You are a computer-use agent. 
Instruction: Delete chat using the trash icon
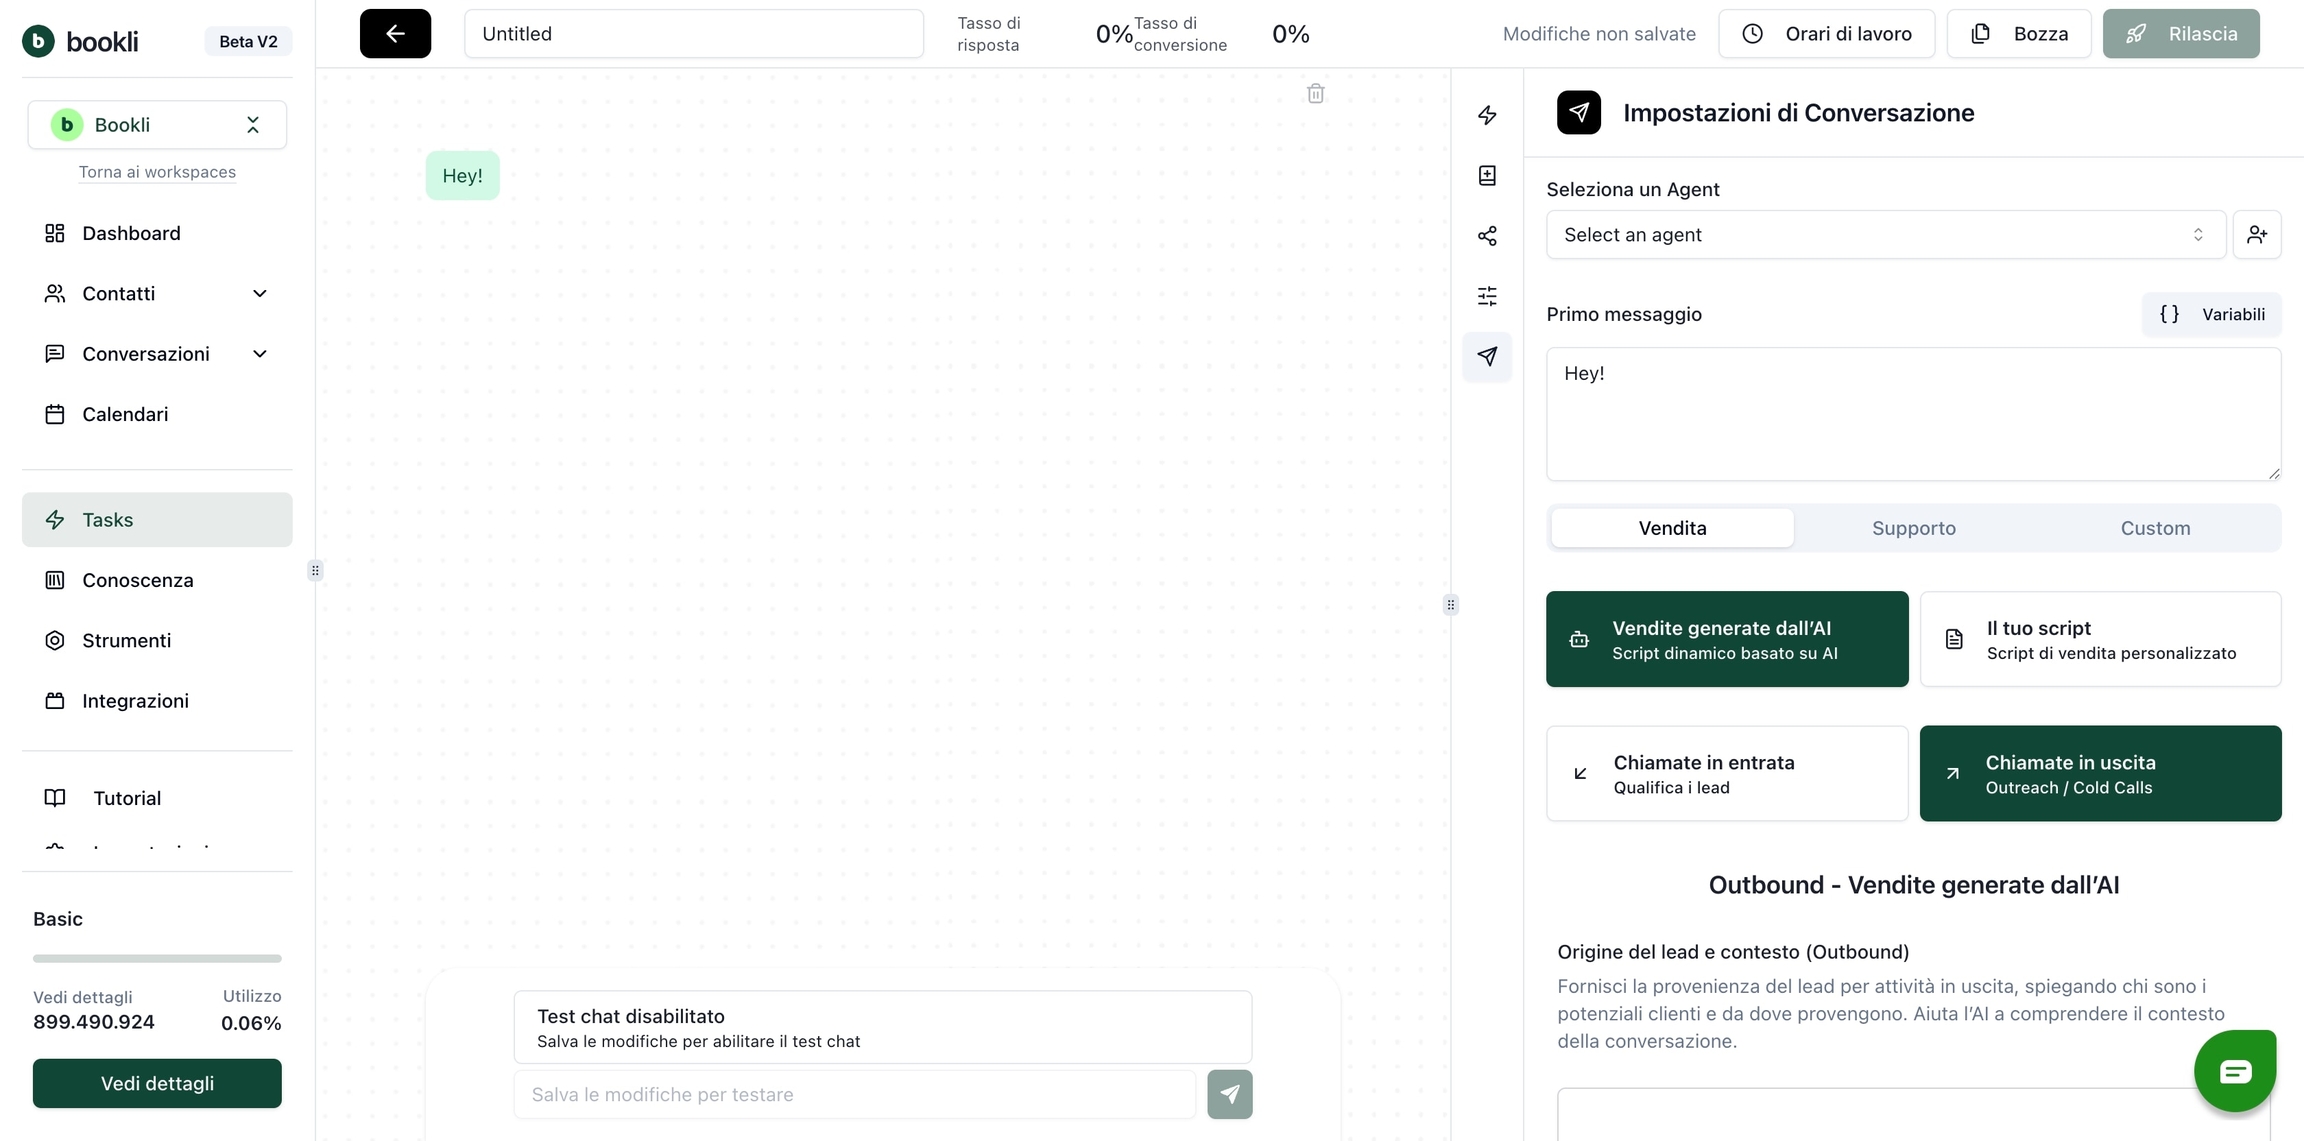coord(1315,93)
